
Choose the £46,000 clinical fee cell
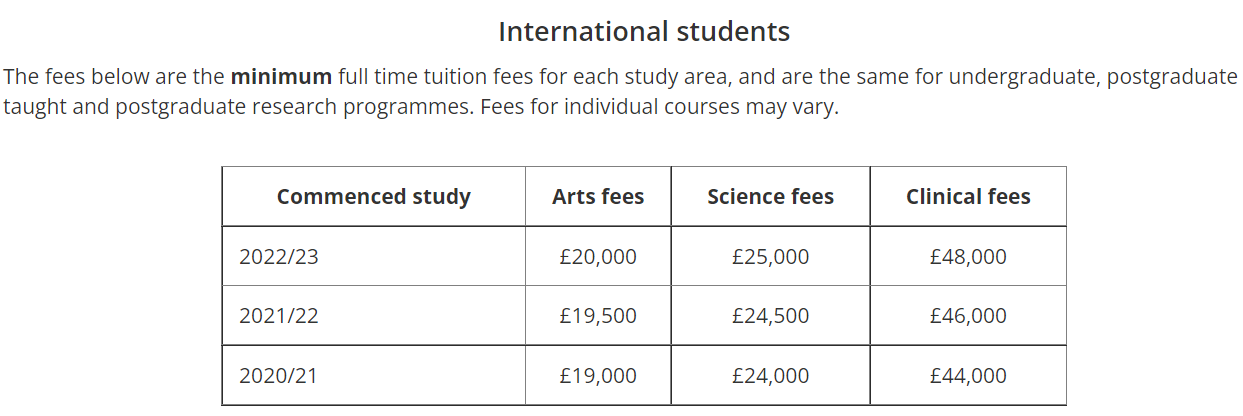click(968, 316)
